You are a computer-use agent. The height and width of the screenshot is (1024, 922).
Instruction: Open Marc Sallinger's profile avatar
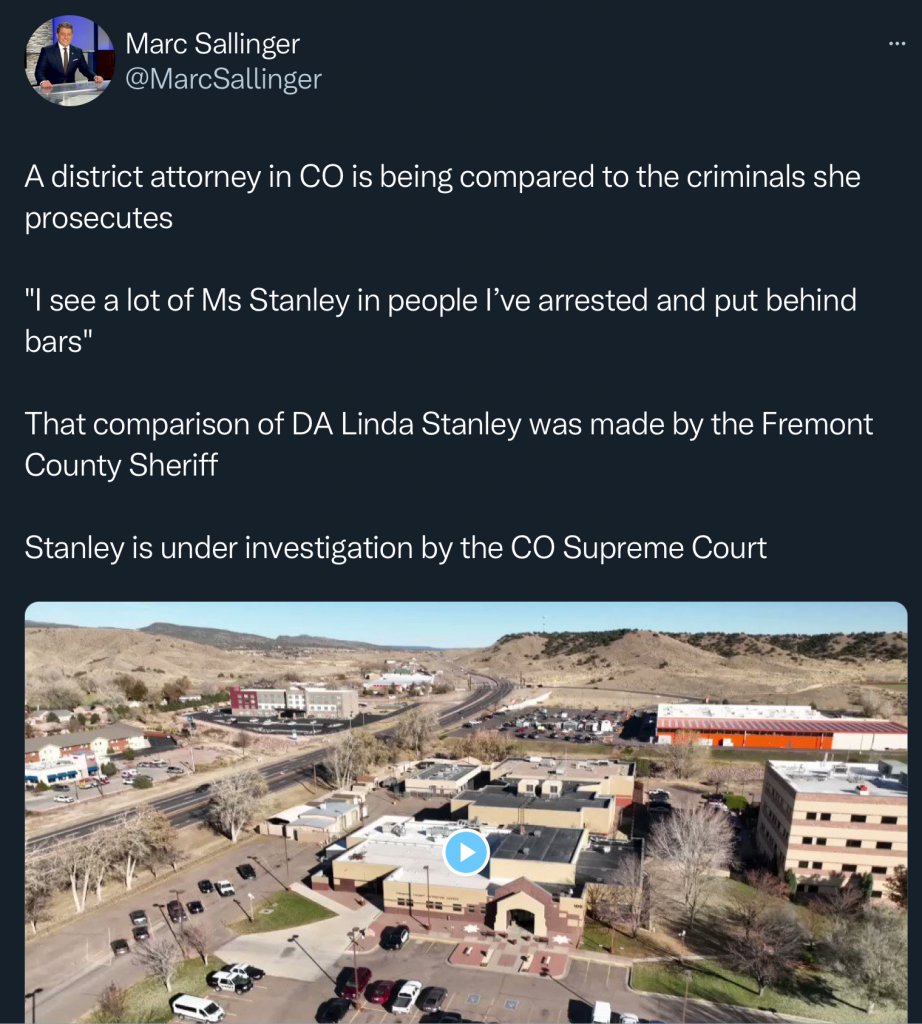[x=68, y=61]
